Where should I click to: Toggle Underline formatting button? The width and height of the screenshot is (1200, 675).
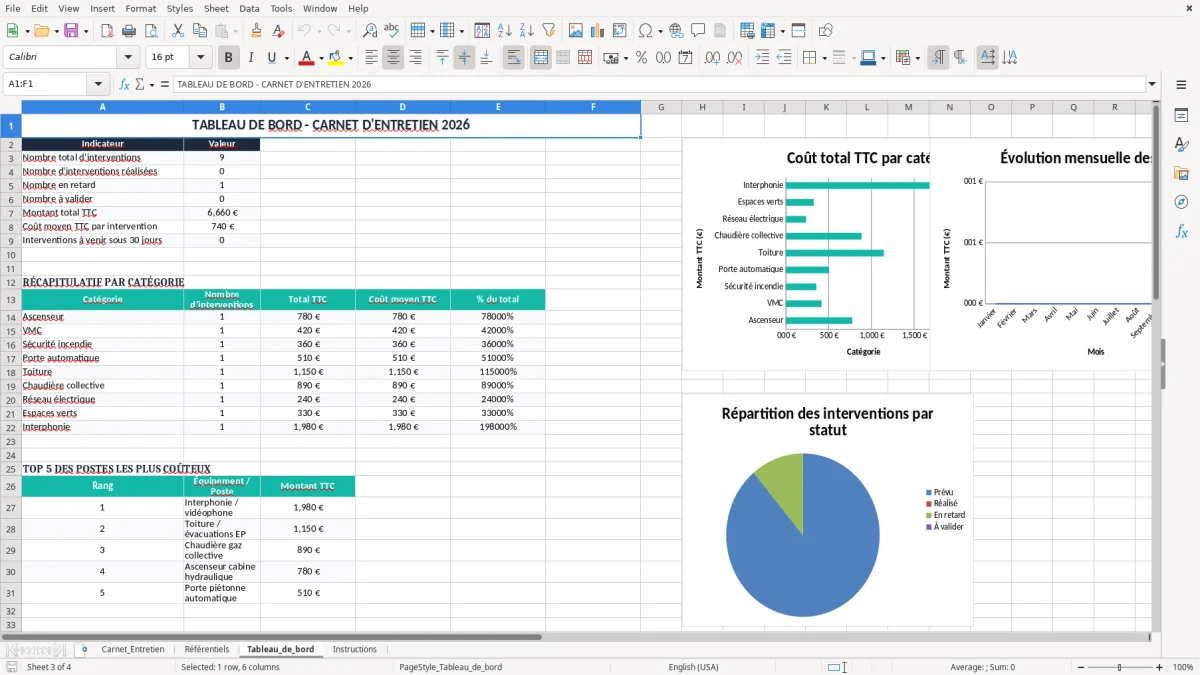272,58
